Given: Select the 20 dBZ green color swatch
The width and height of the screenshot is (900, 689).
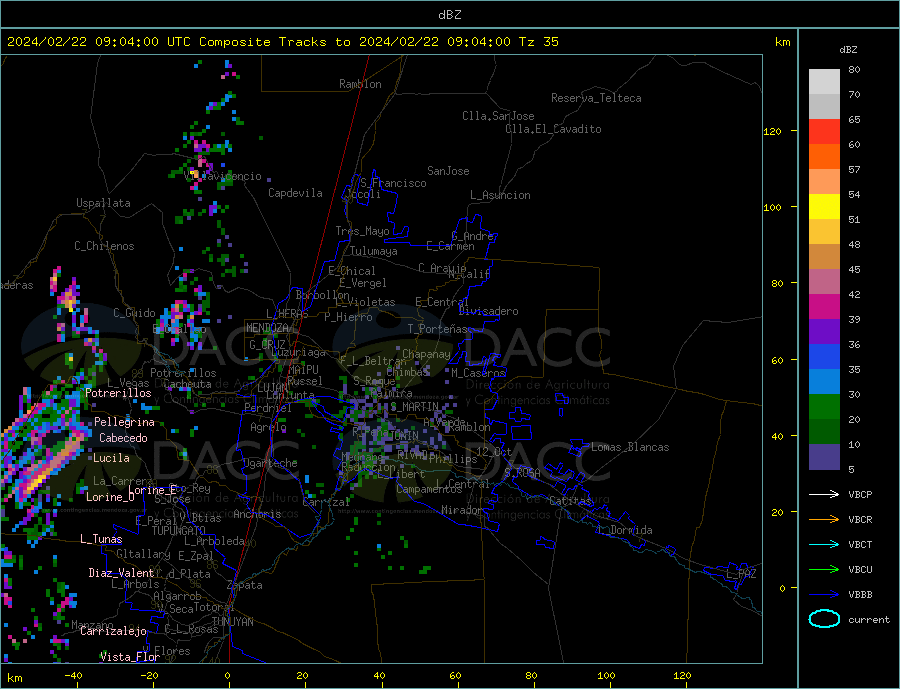Looking at the screenshot, I should 824,432.
